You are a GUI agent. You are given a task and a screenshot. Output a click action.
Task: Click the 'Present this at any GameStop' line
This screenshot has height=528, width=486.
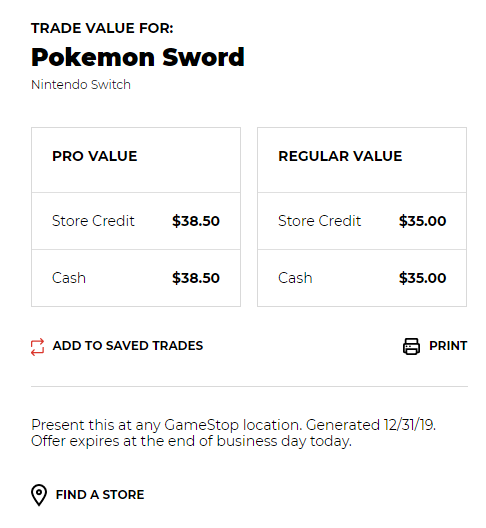coord(233,425)
